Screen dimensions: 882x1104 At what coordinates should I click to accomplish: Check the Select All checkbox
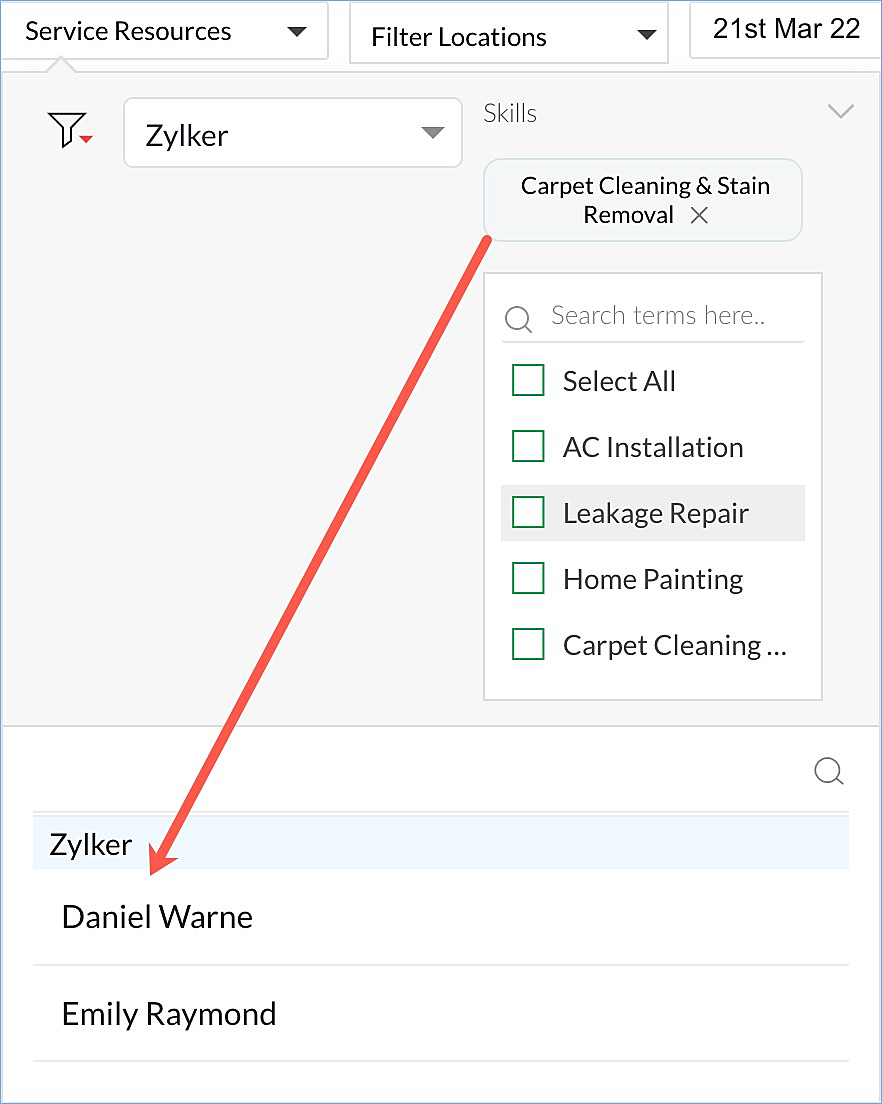pyautogui.click(x=528, y=381)
